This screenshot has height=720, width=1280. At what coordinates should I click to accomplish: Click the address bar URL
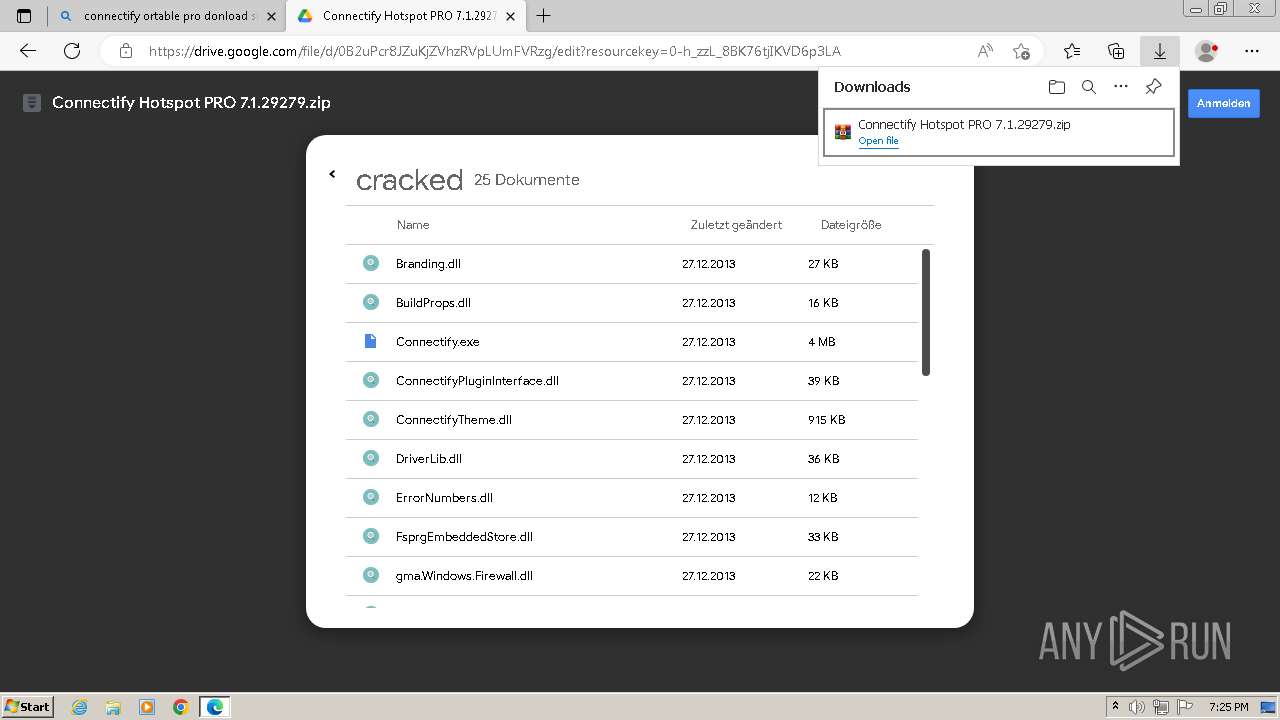[x=494, y=51]
